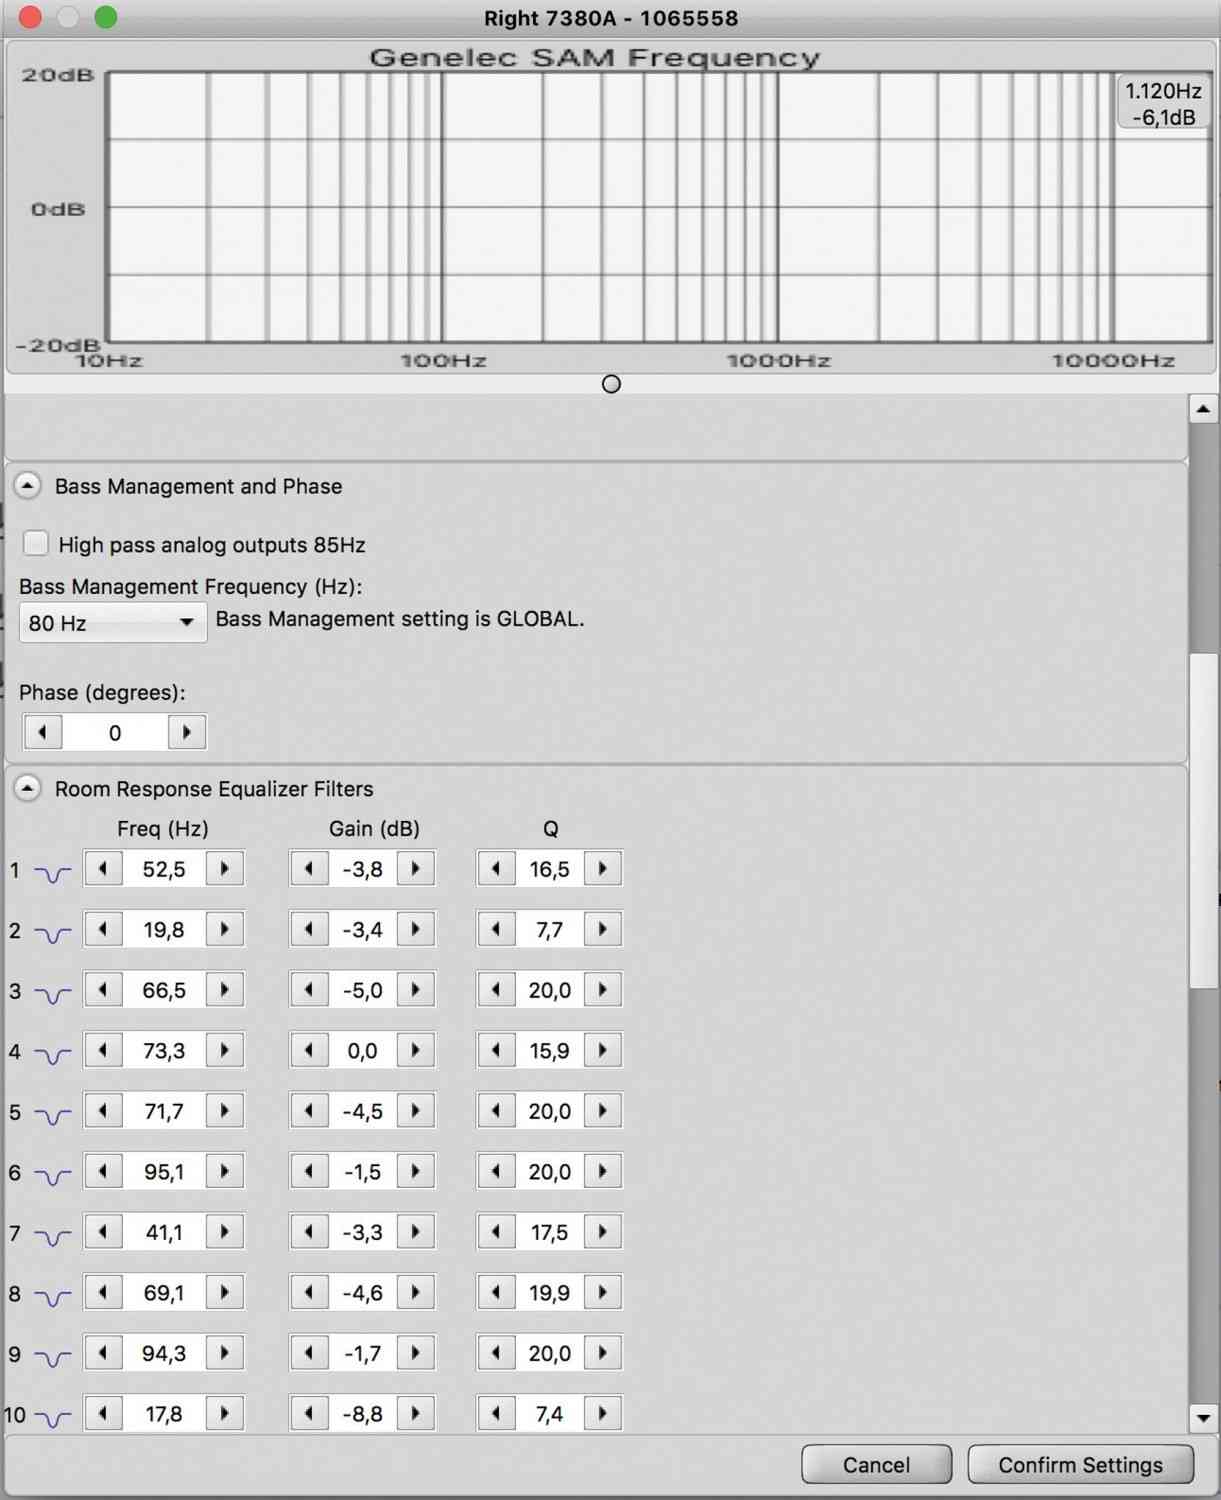Click scrollbar up arrow
Viewport: 1221px width, 1500px height.
click(x=1203, y=409)
